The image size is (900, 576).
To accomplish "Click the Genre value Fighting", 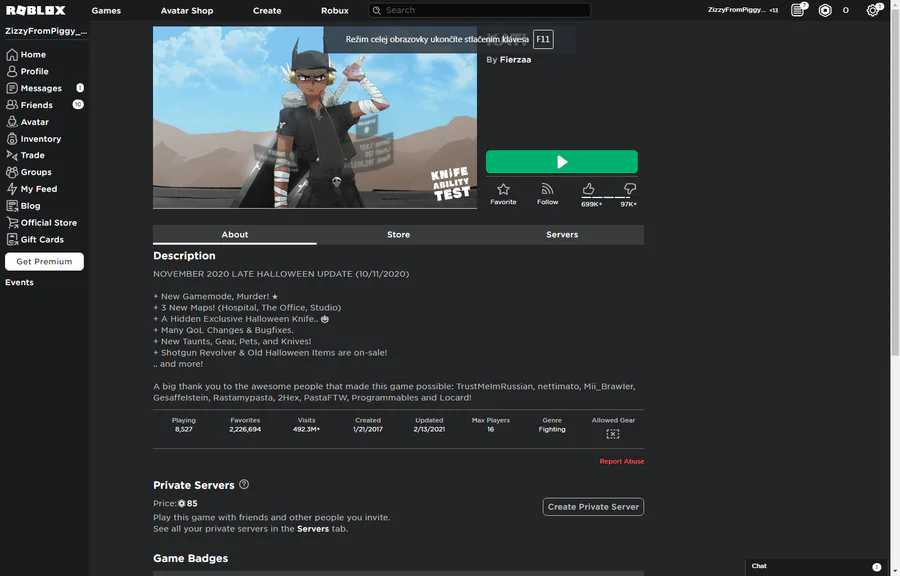I will pyautogui.click(x=552, y=429).
